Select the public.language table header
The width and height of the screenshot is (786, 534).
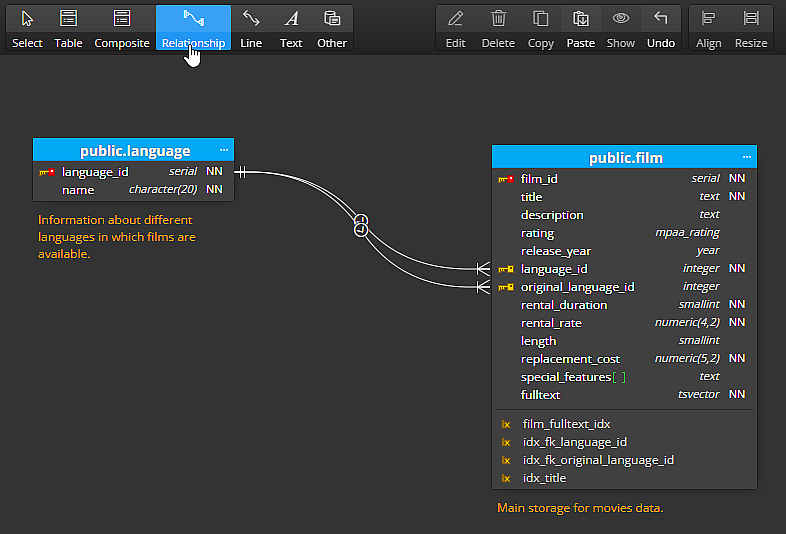133,150
